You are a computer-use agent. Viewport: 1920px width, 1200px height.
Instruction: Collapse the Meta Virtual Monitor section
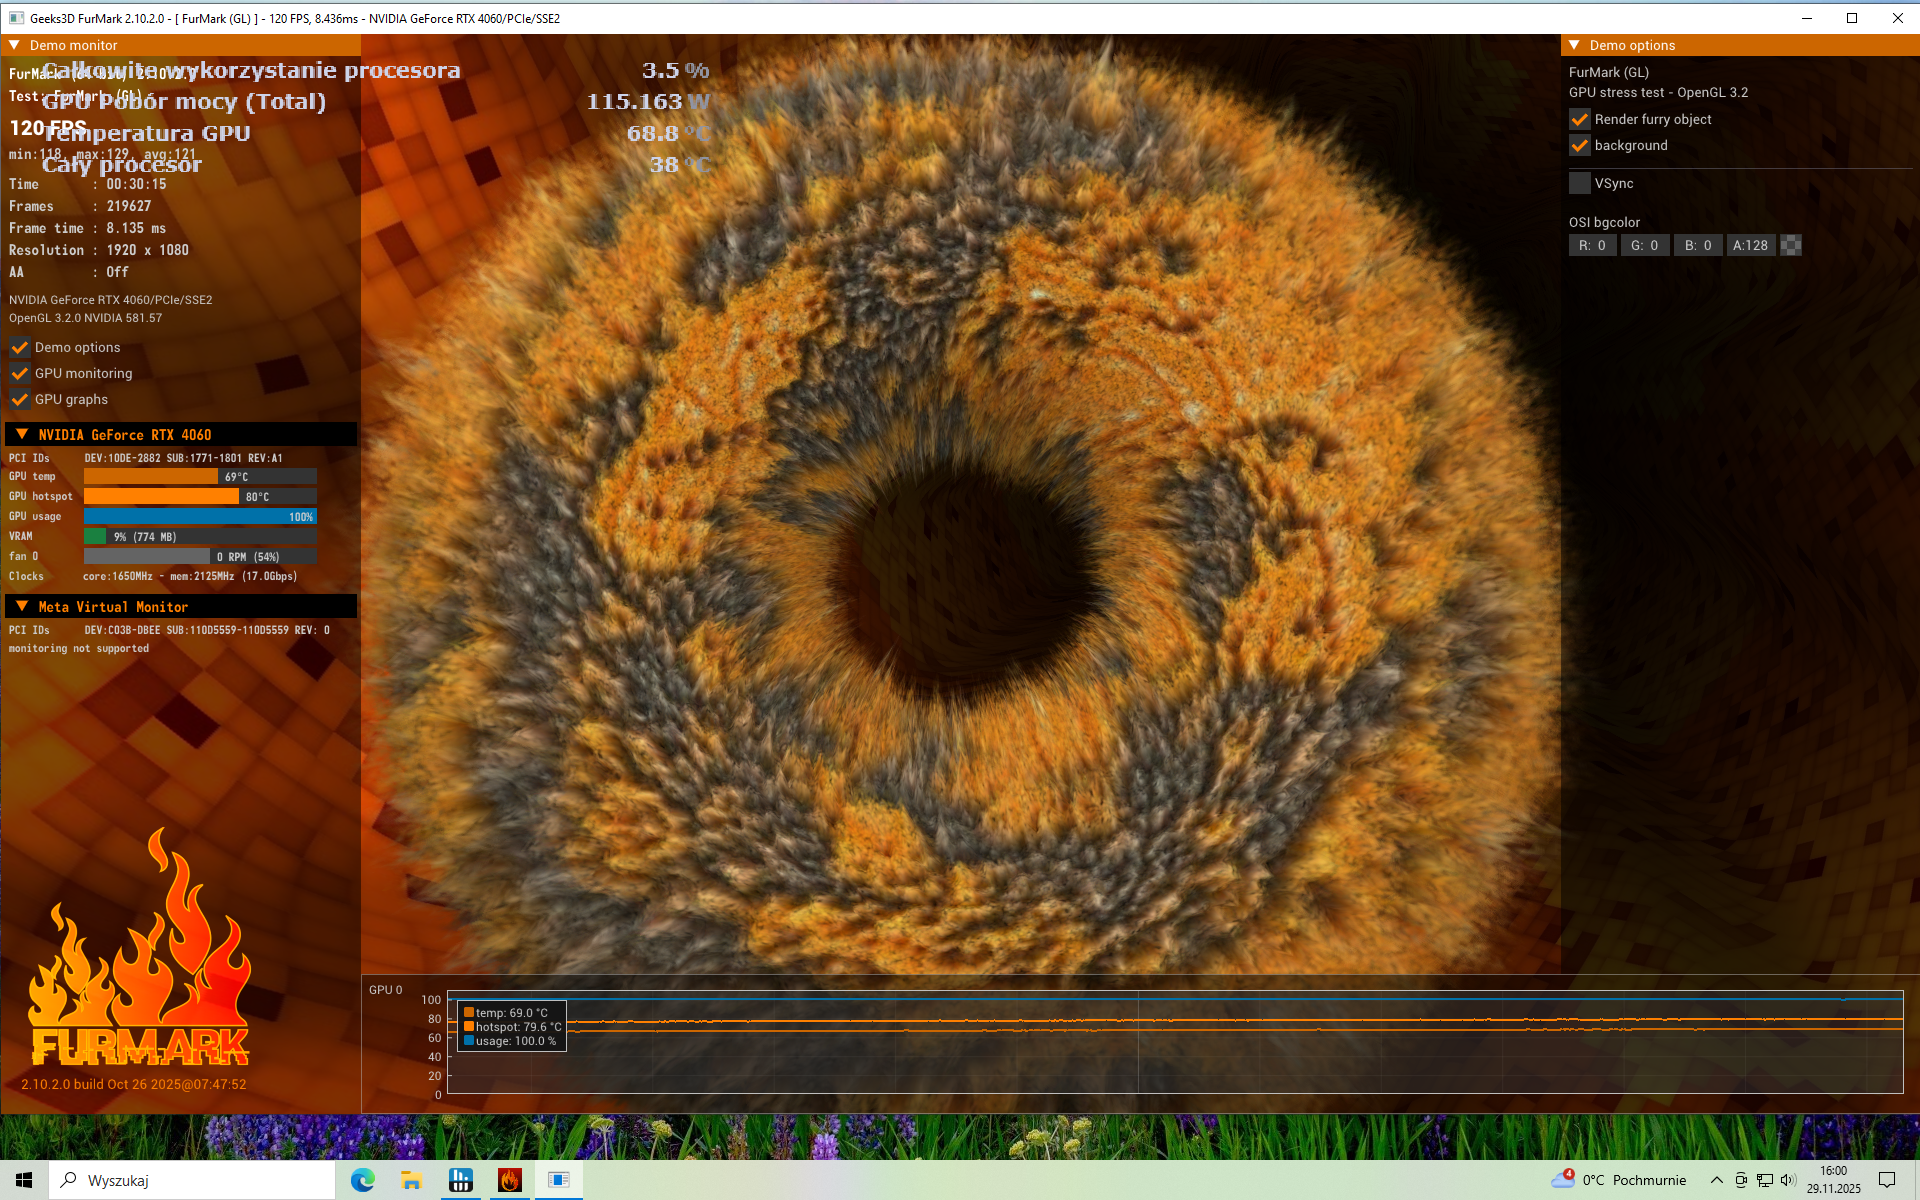tap(22, 606)
